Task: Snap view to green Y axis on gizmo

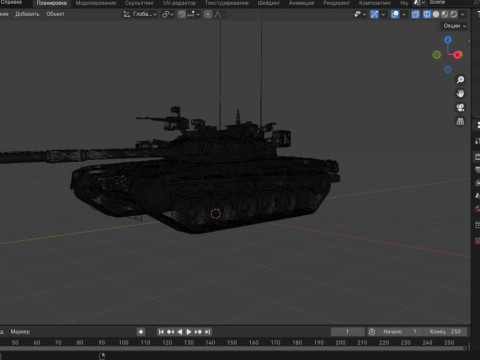Action: point(437,54)
